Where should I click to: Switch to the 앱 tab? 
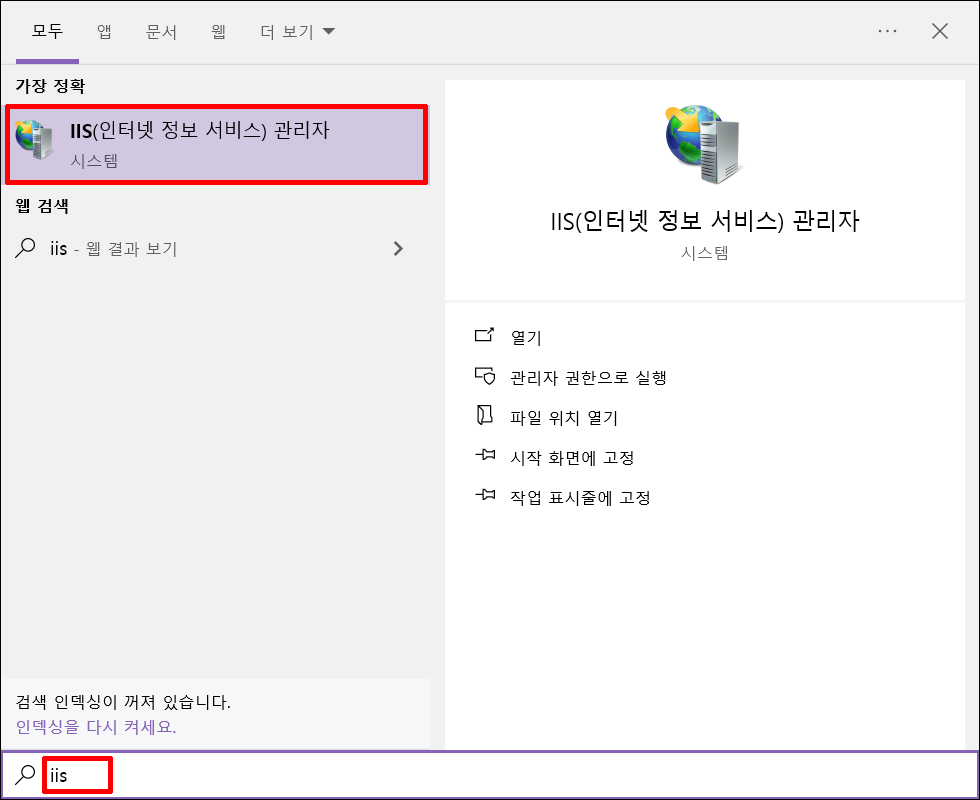coord(104,31)
